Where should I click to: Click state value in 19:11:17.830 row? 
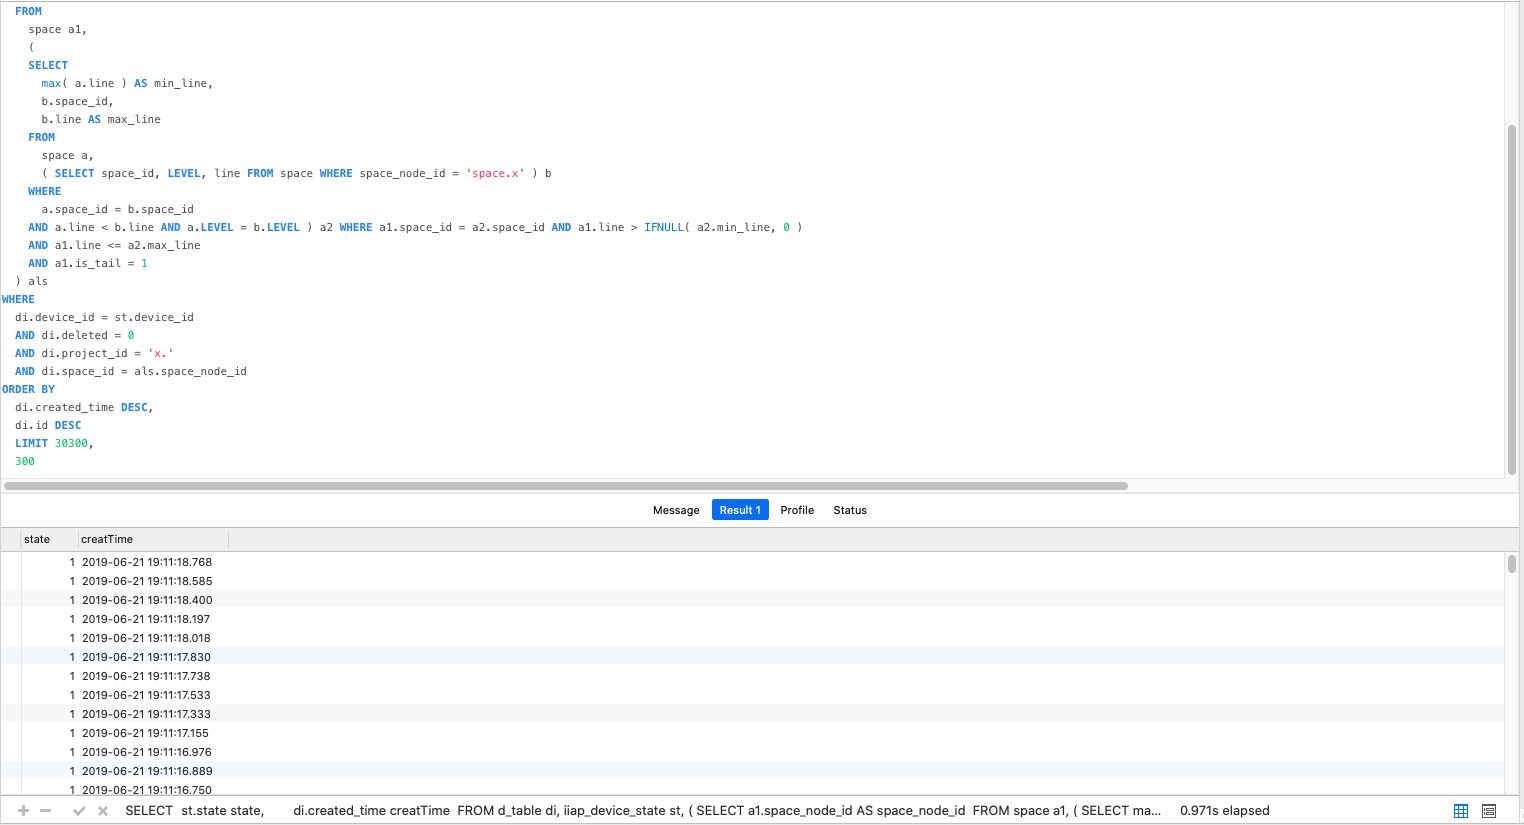(x=72, y=657)
